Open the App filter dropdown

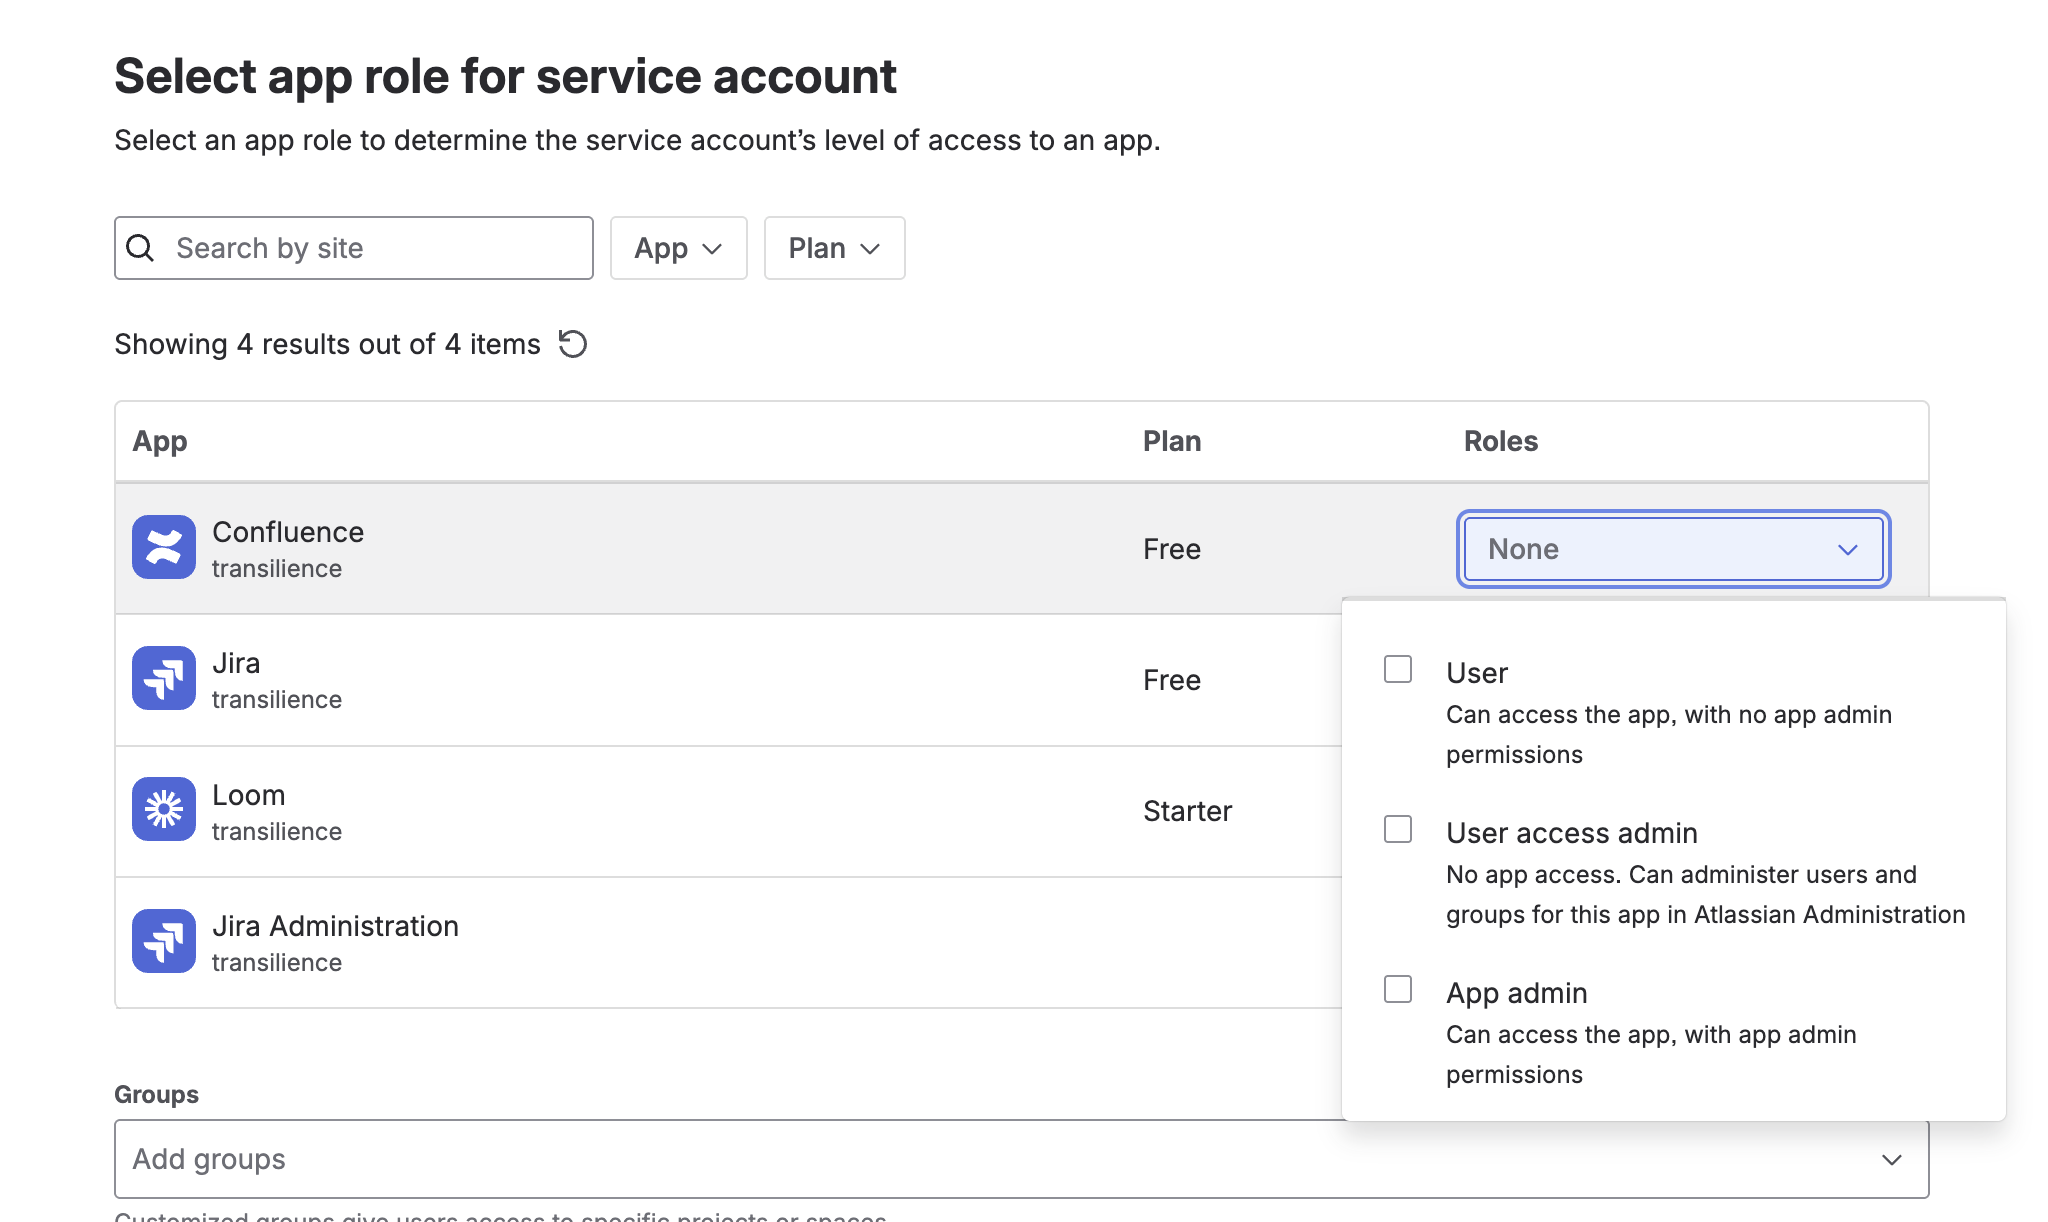tap(678, 248)
